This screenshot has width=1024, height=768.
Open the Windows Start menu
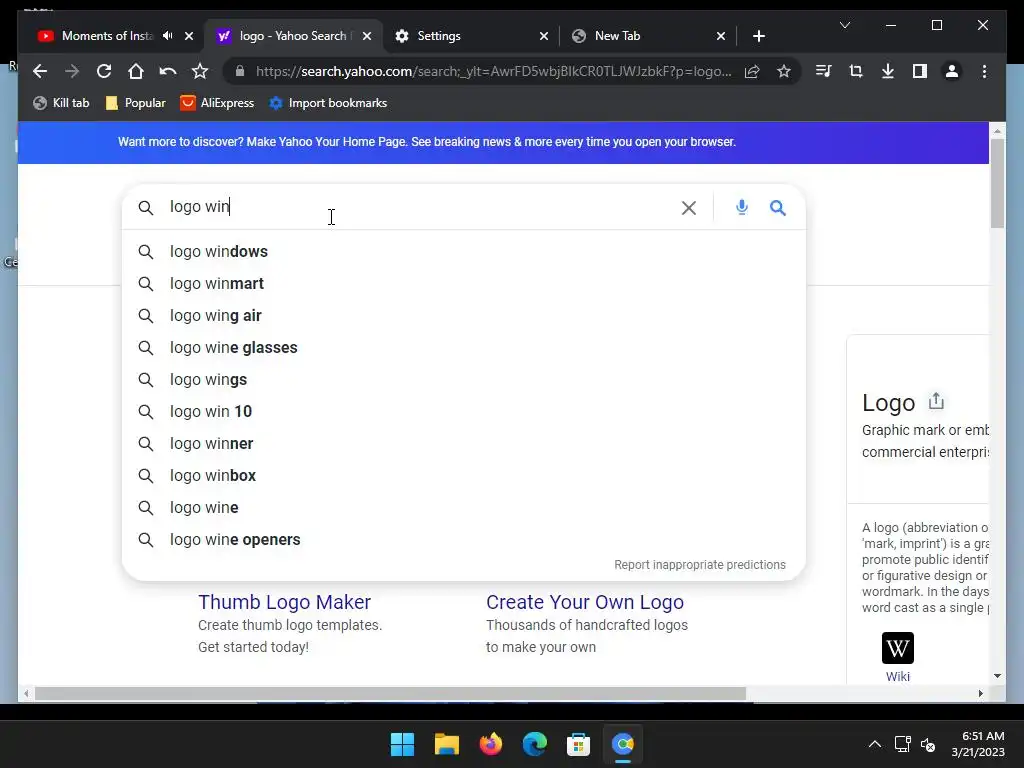point(402,744)
